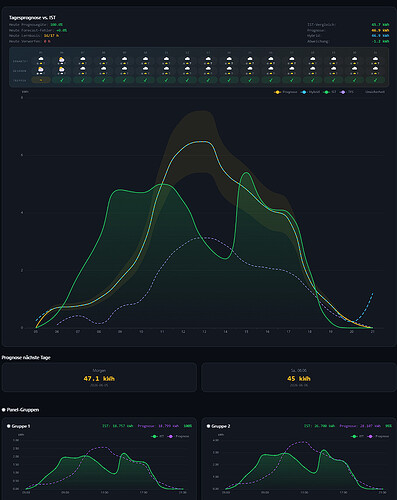
Task: Click the IST peak near hour 15 in main chart
Action: click(246, 173)
